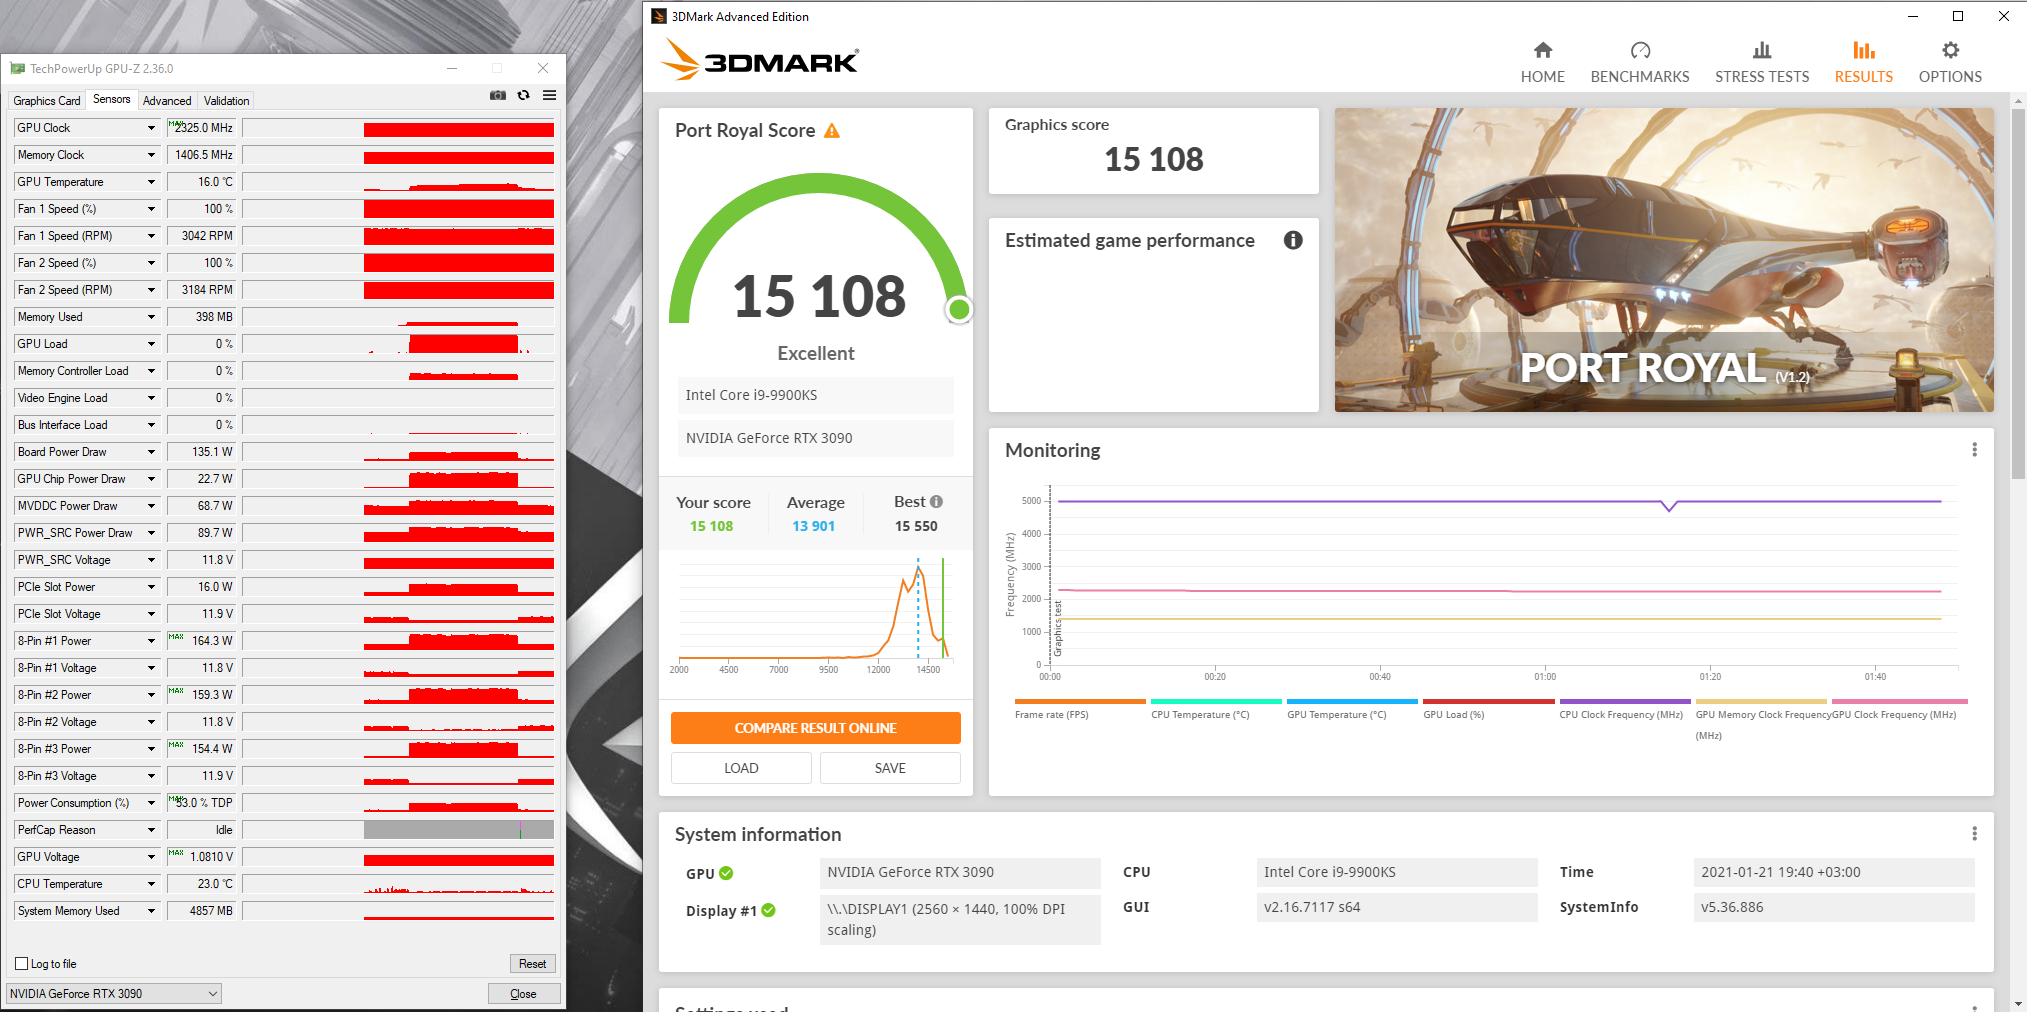Image resolution: width=2027 pixels, height=1012 pixels.
Task: Click the Intel Core i9-9900KS row under score
Action: (x=816, y=395)
